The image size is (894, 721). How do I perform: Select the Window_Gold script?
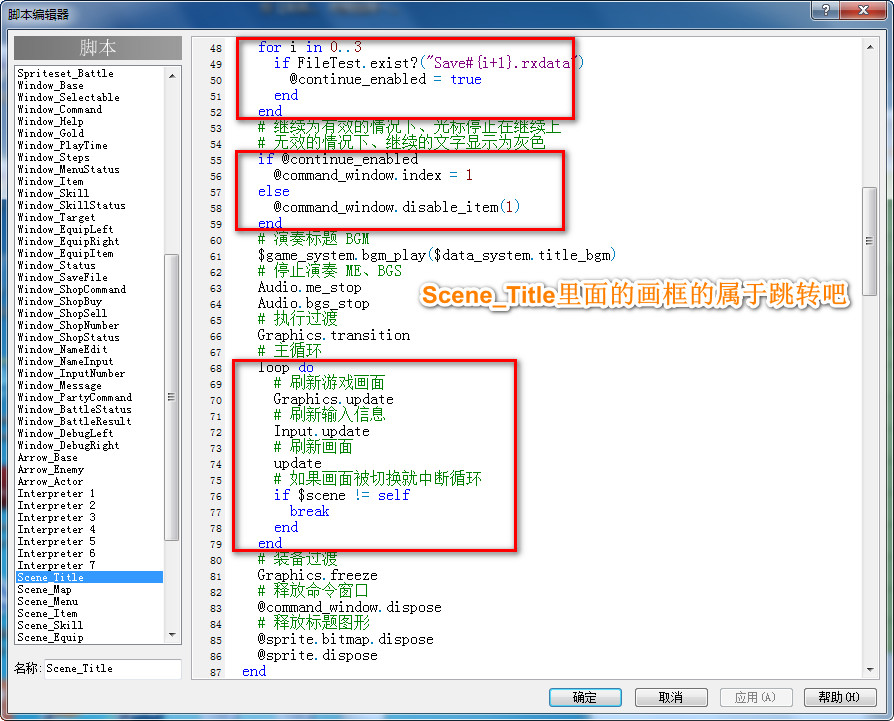[51, 133]
